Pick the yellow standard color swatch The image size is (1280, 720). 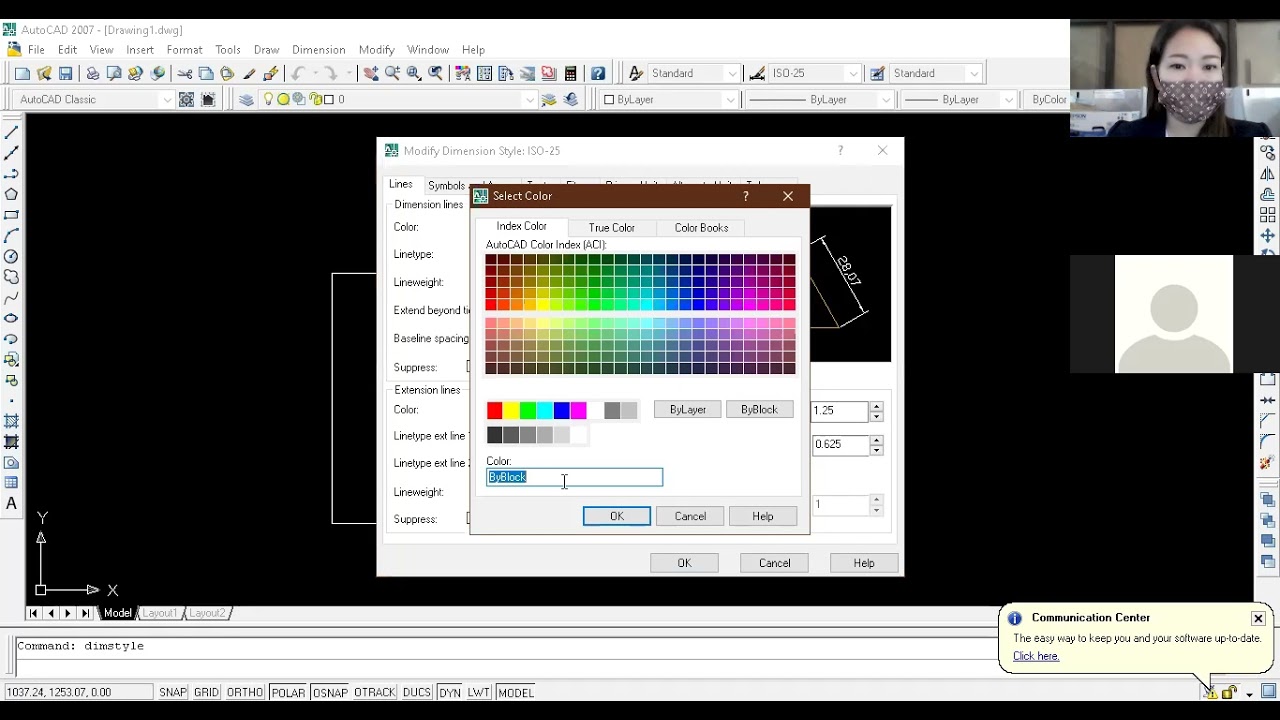pyautogui.click(x=511, y=410)
